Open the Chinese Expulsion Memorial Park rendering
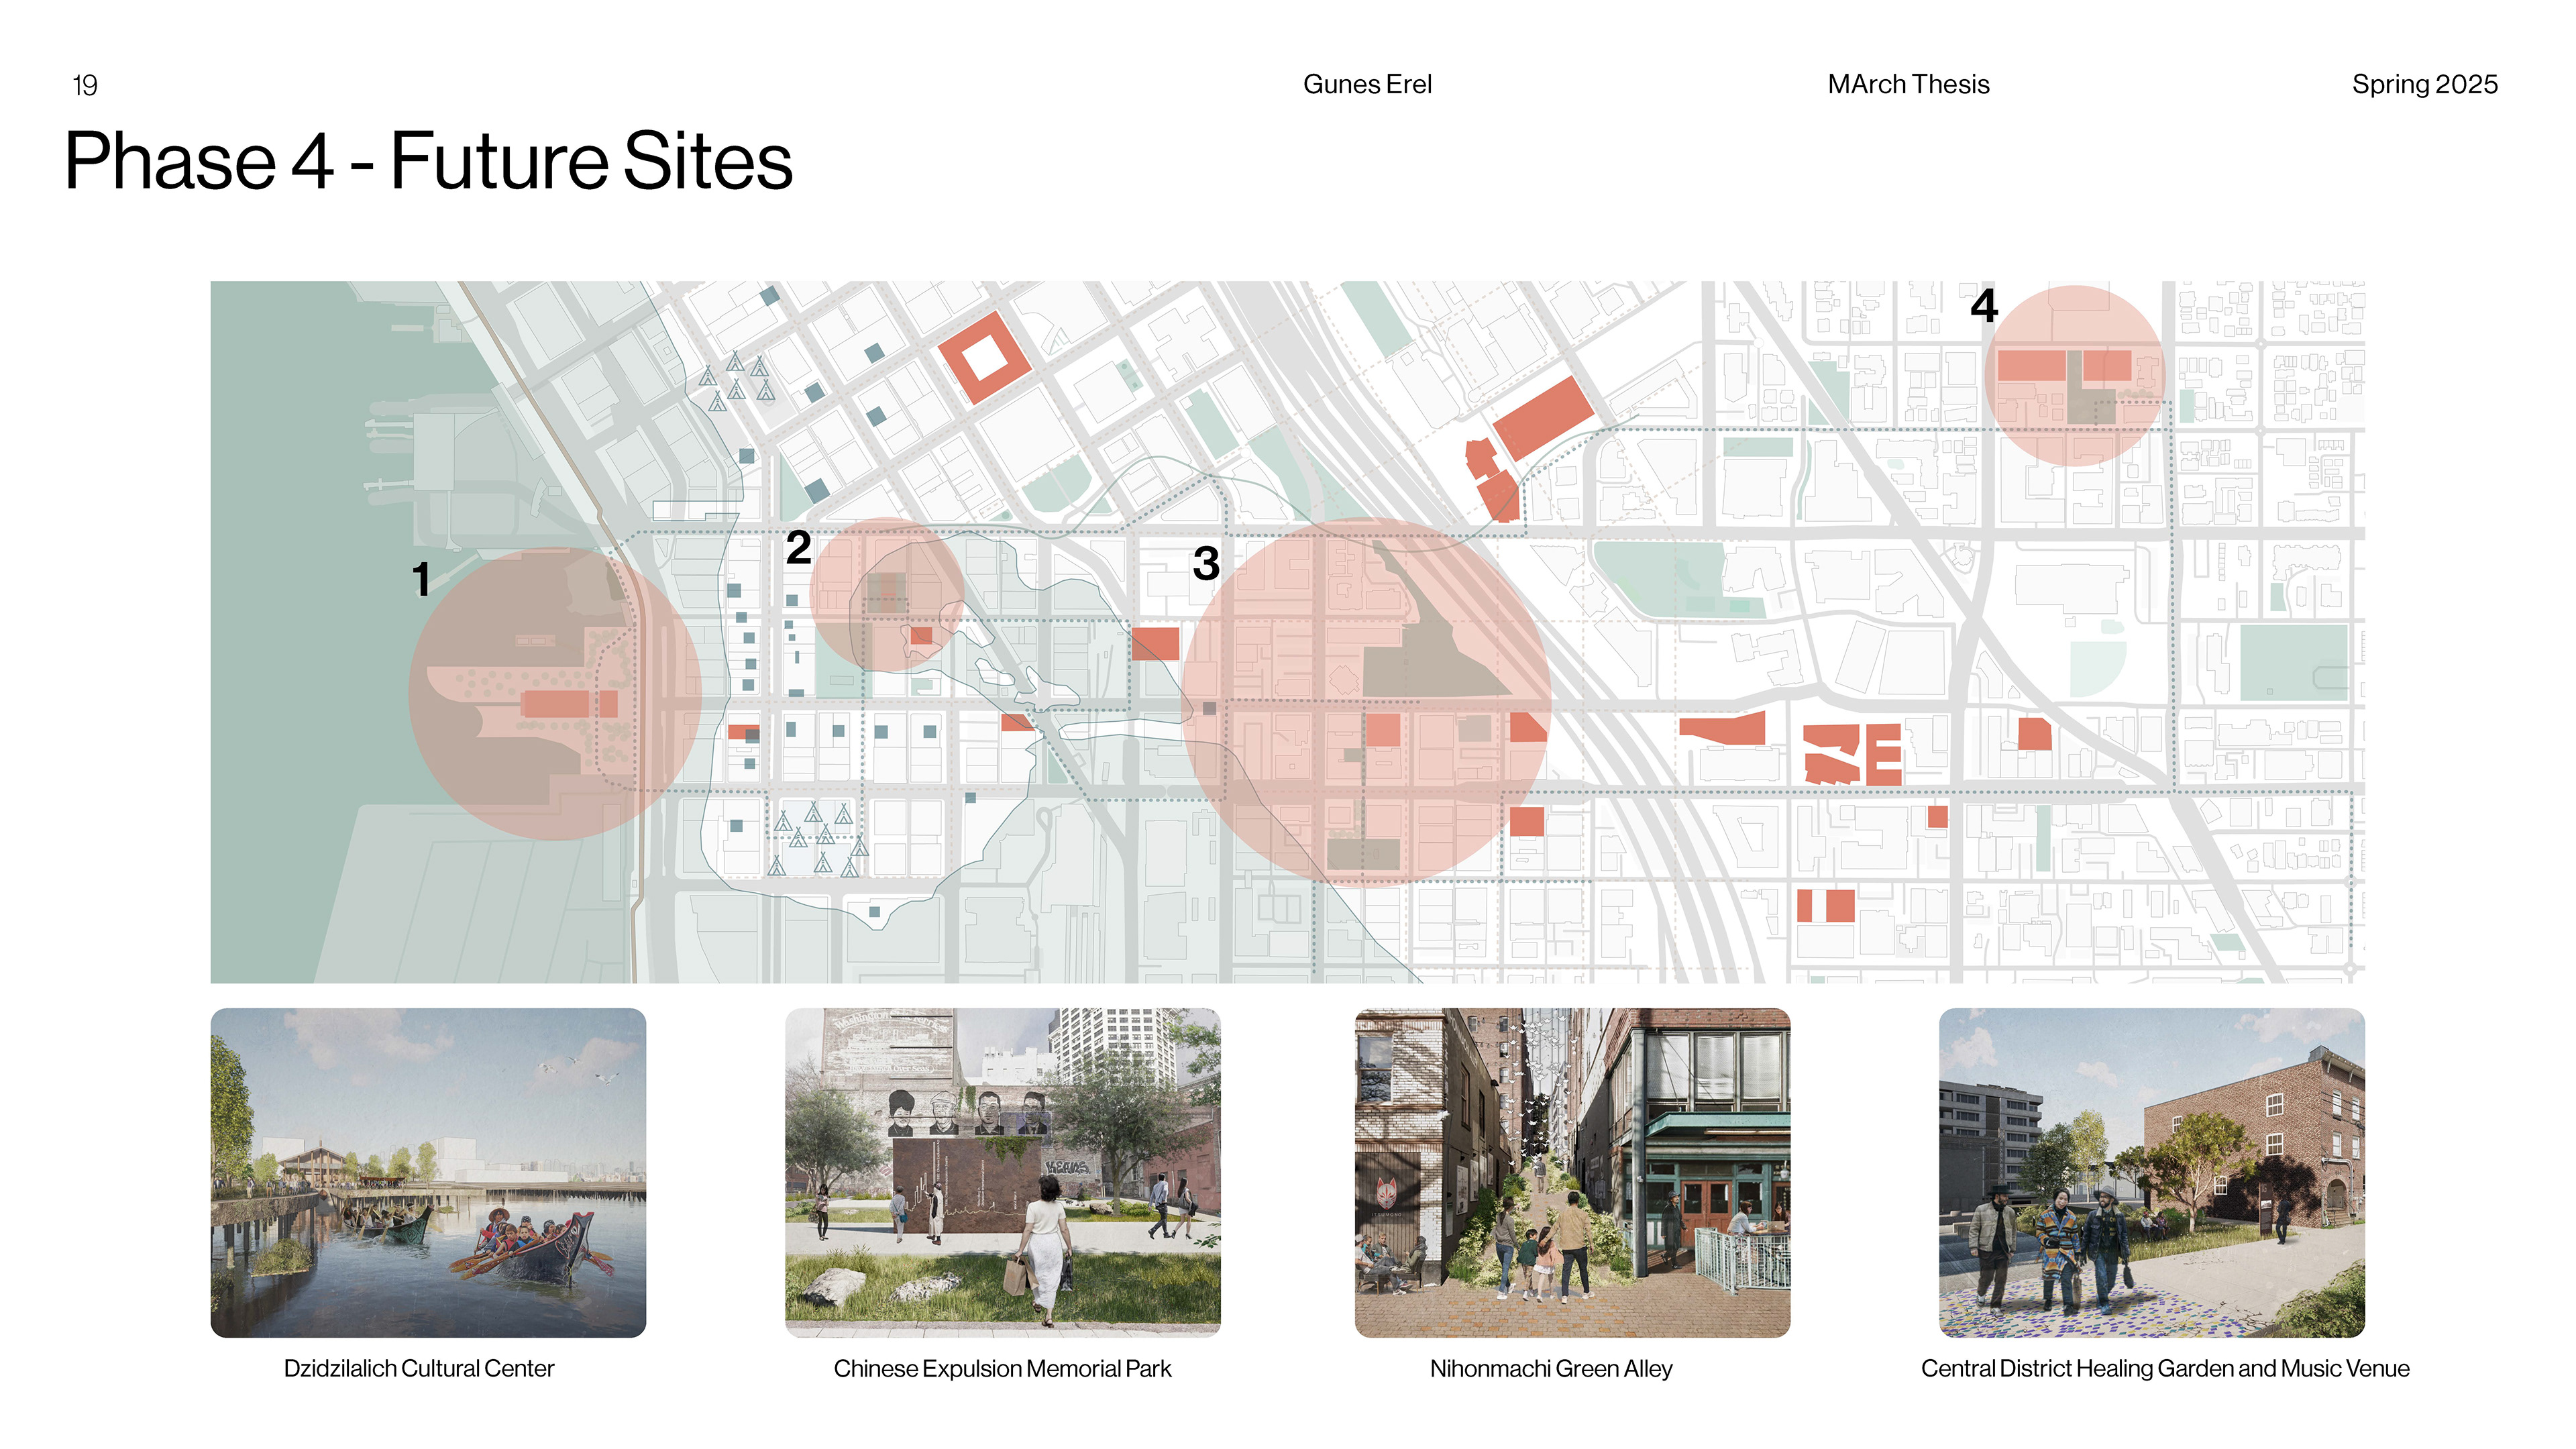Viewport: 2576px width, 1449px height. pyautogui.click(x=1002, y=1172)
